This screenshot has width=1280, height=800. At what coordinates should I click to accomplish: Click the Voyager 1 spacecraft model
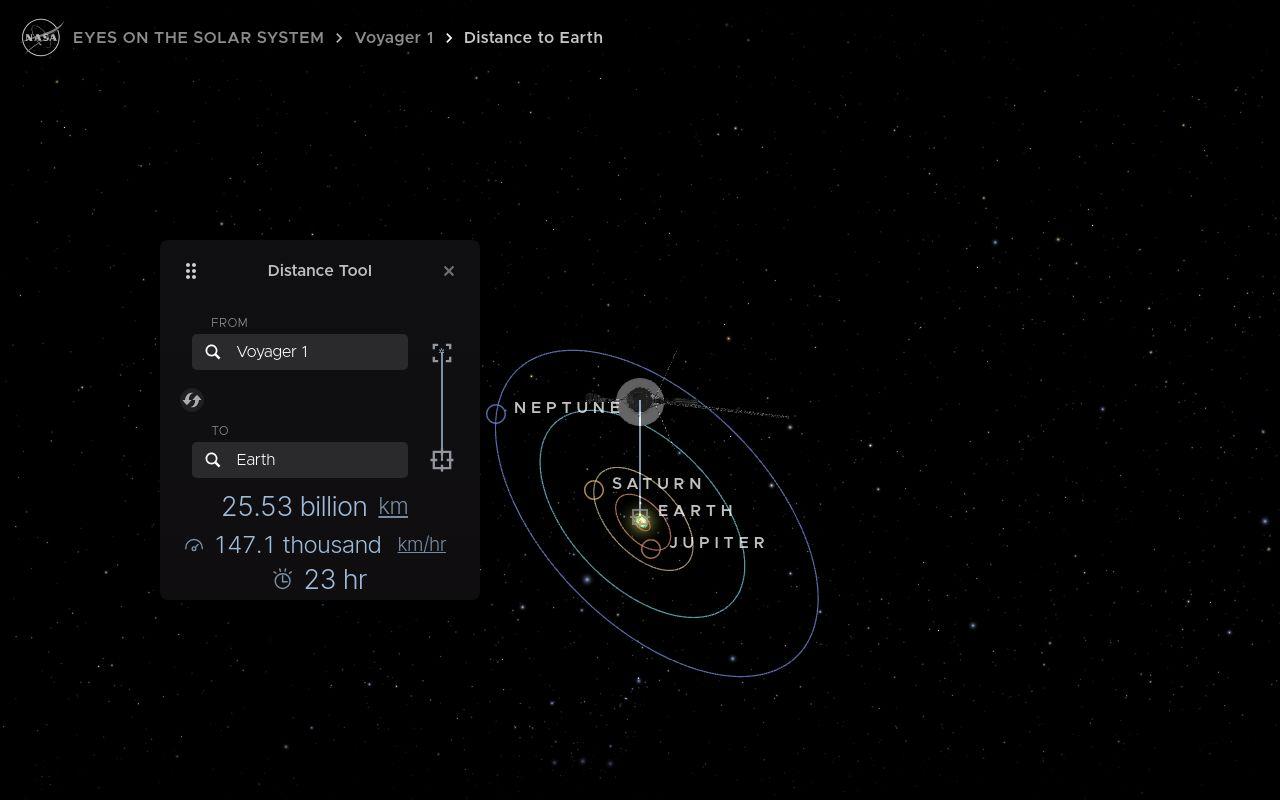[640, 402]
